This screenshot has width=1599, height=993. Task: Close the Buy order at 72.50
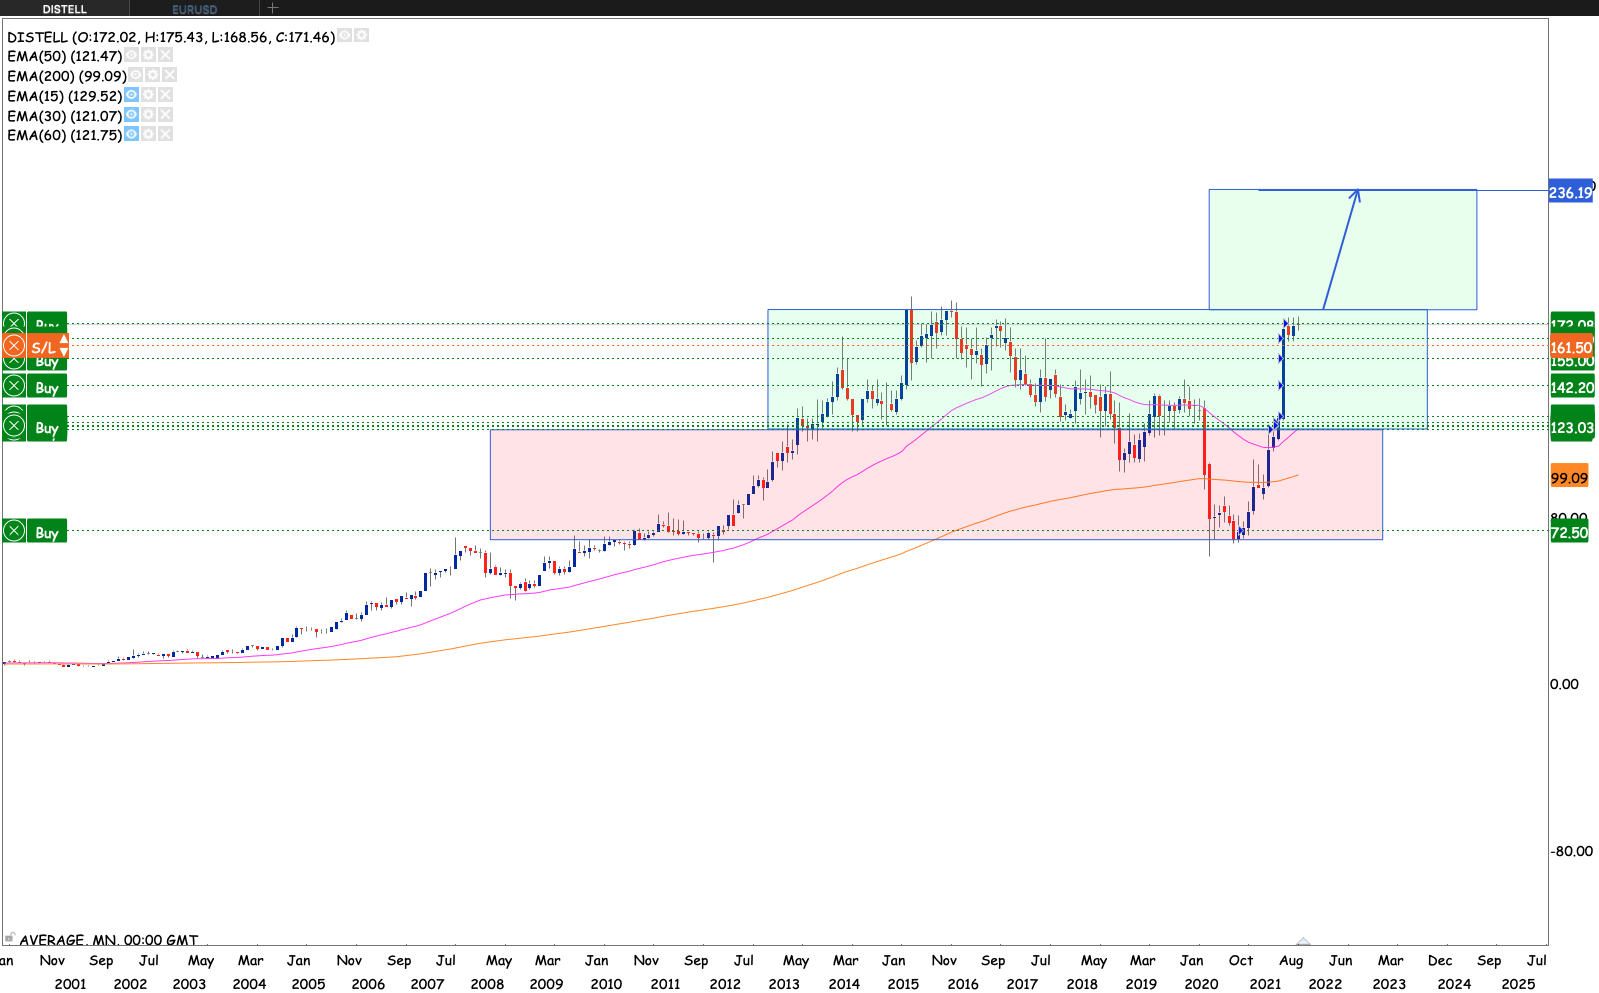tap(14, 531)
